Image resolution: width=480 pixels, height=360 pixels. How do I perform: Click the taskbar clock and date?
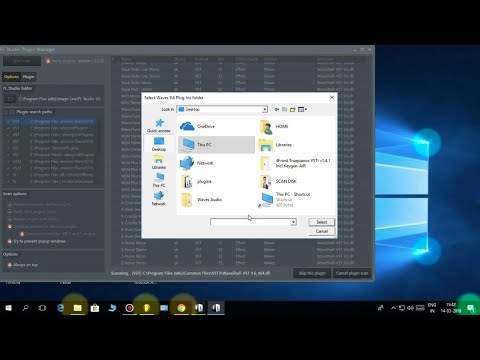coord(451,308)
